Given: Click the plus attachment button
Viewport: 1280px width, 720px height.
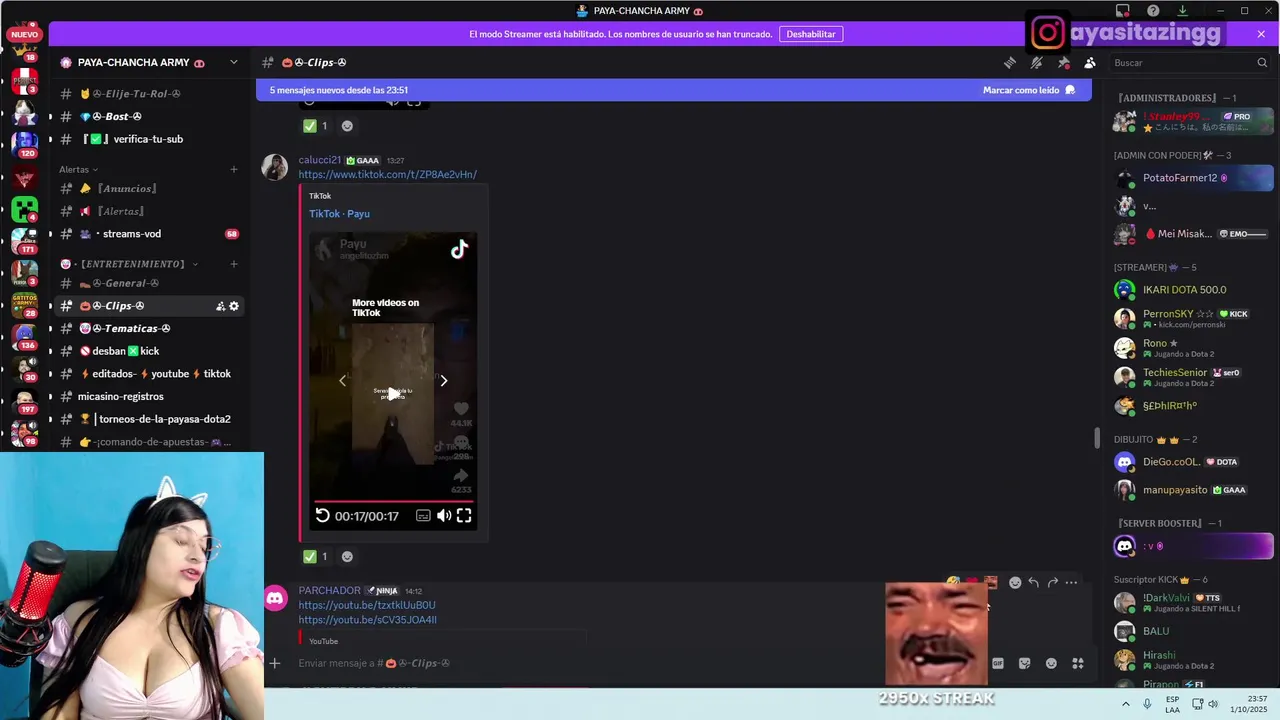Looking at the screenshot, I should coord(275,663).
